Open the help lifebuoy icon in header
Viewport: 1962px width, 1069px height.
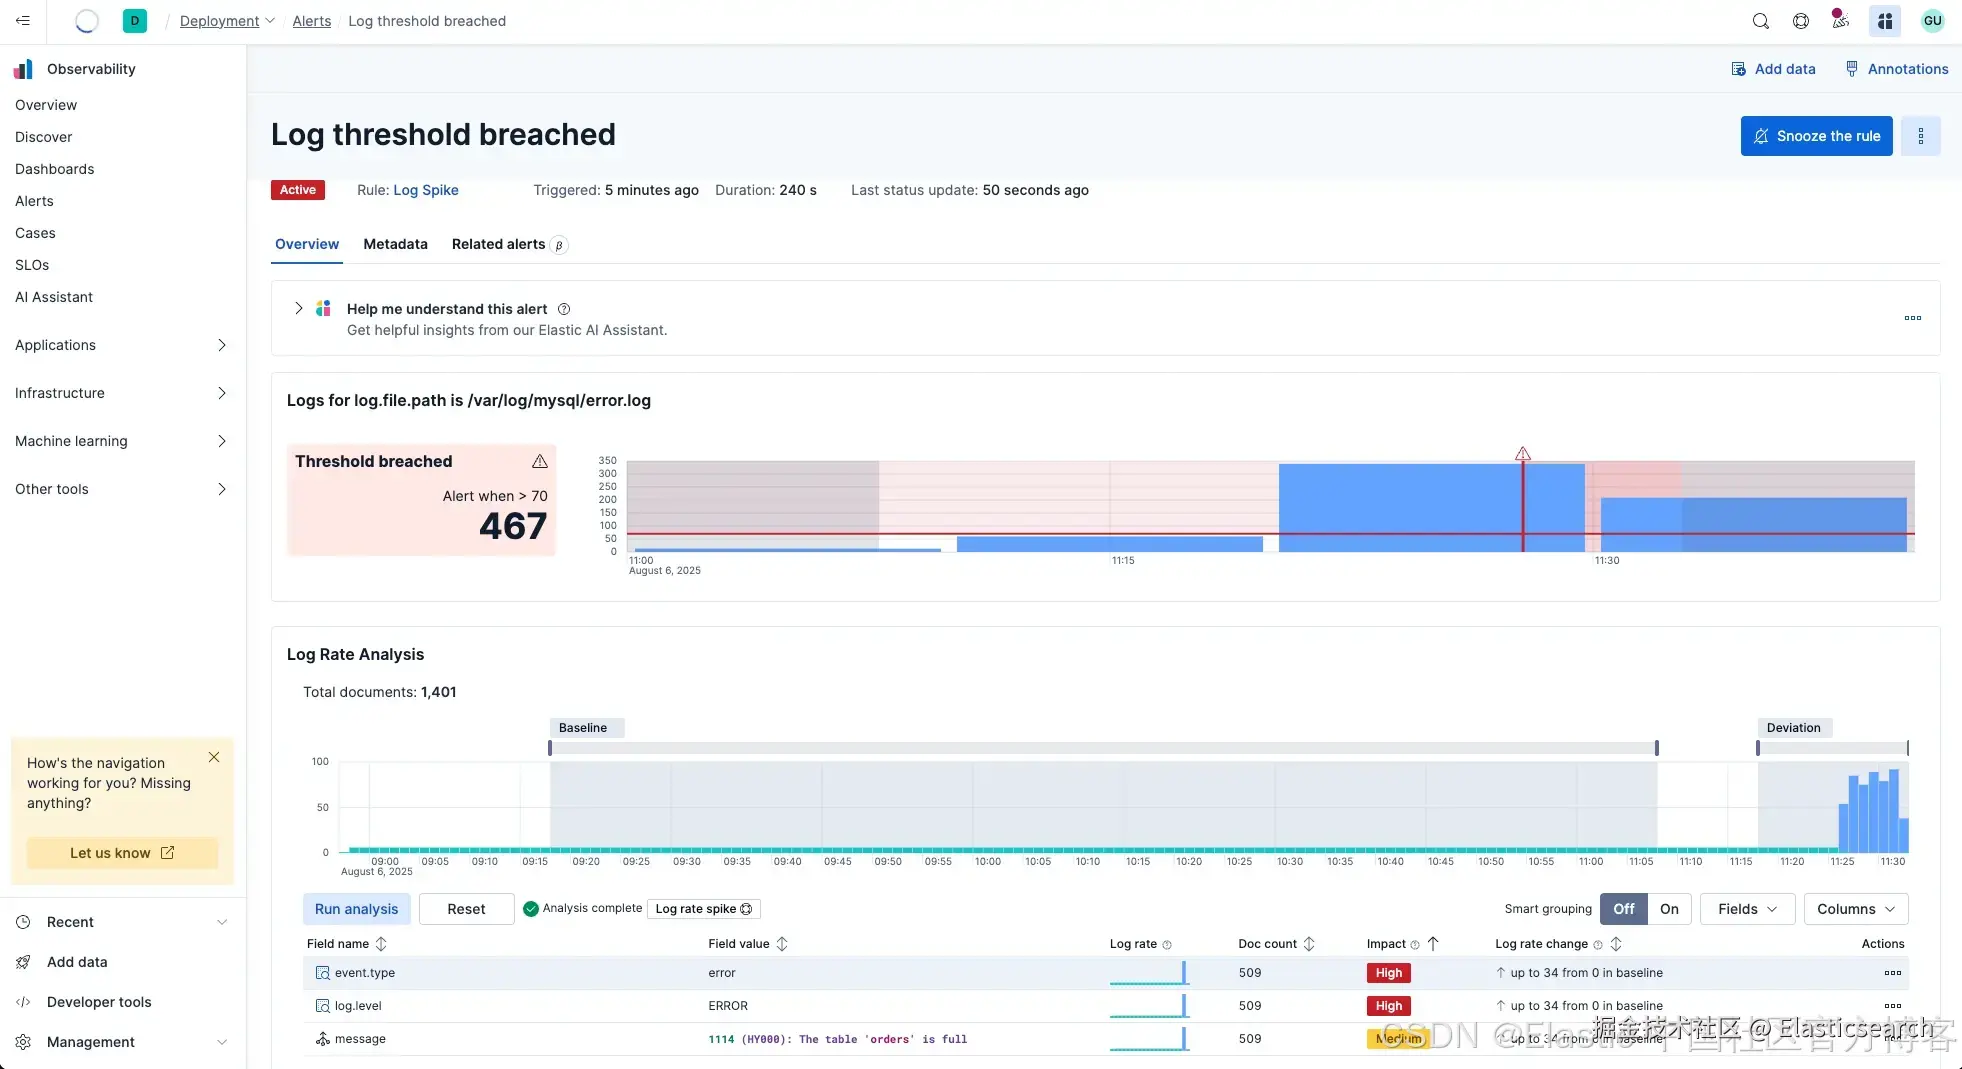coord(1800,21)
